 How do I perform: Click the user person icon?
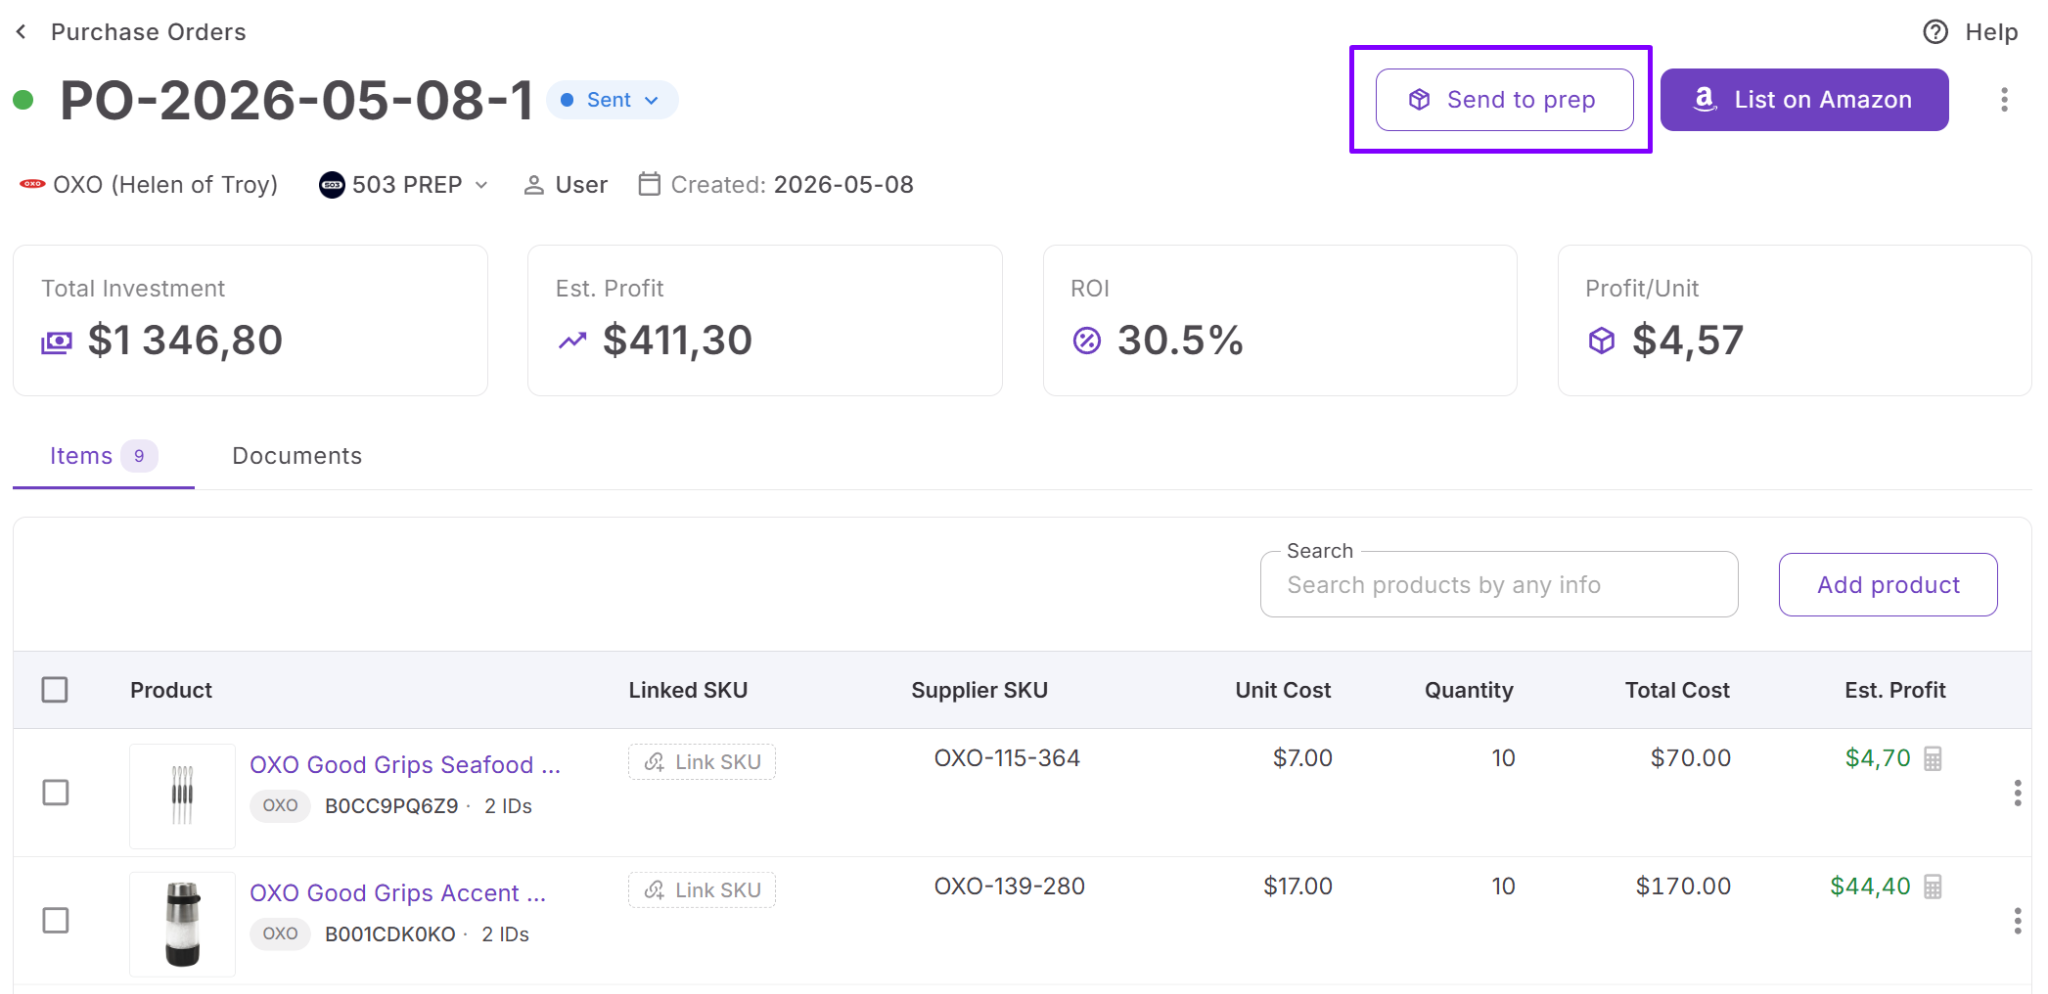point(534,185)
